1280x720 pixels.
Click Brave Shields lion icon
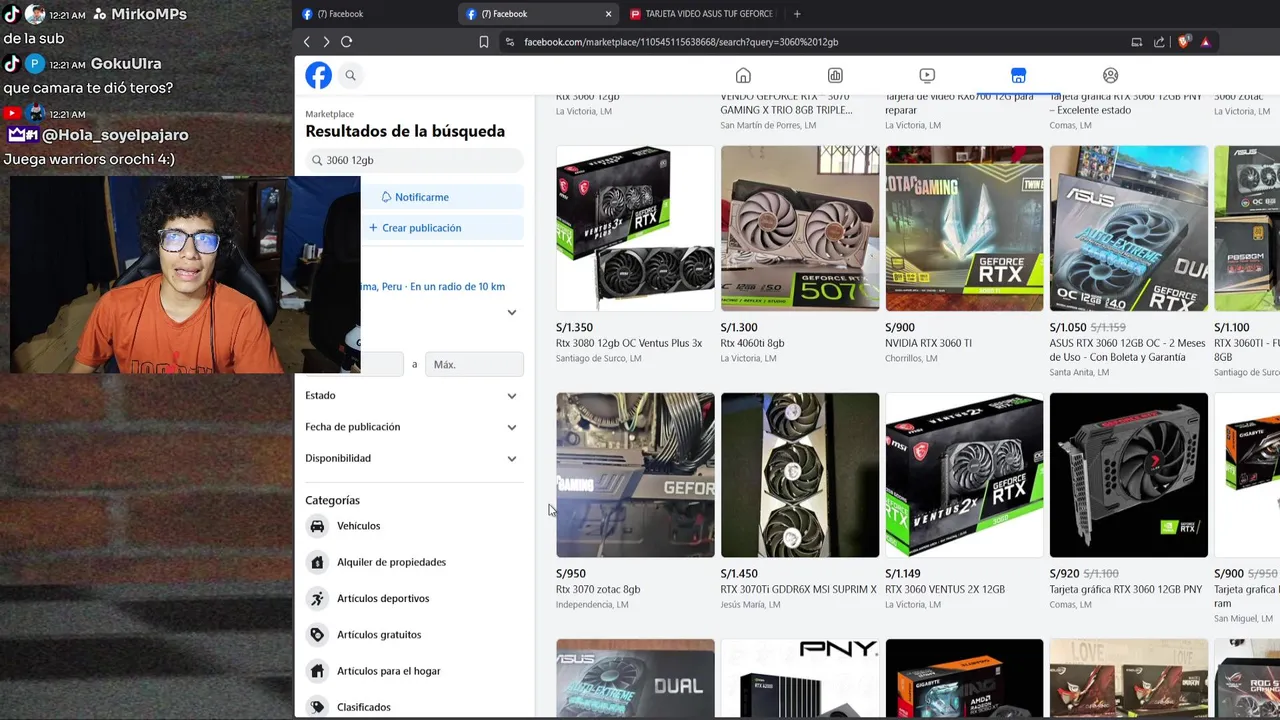tap(1185, 42)
